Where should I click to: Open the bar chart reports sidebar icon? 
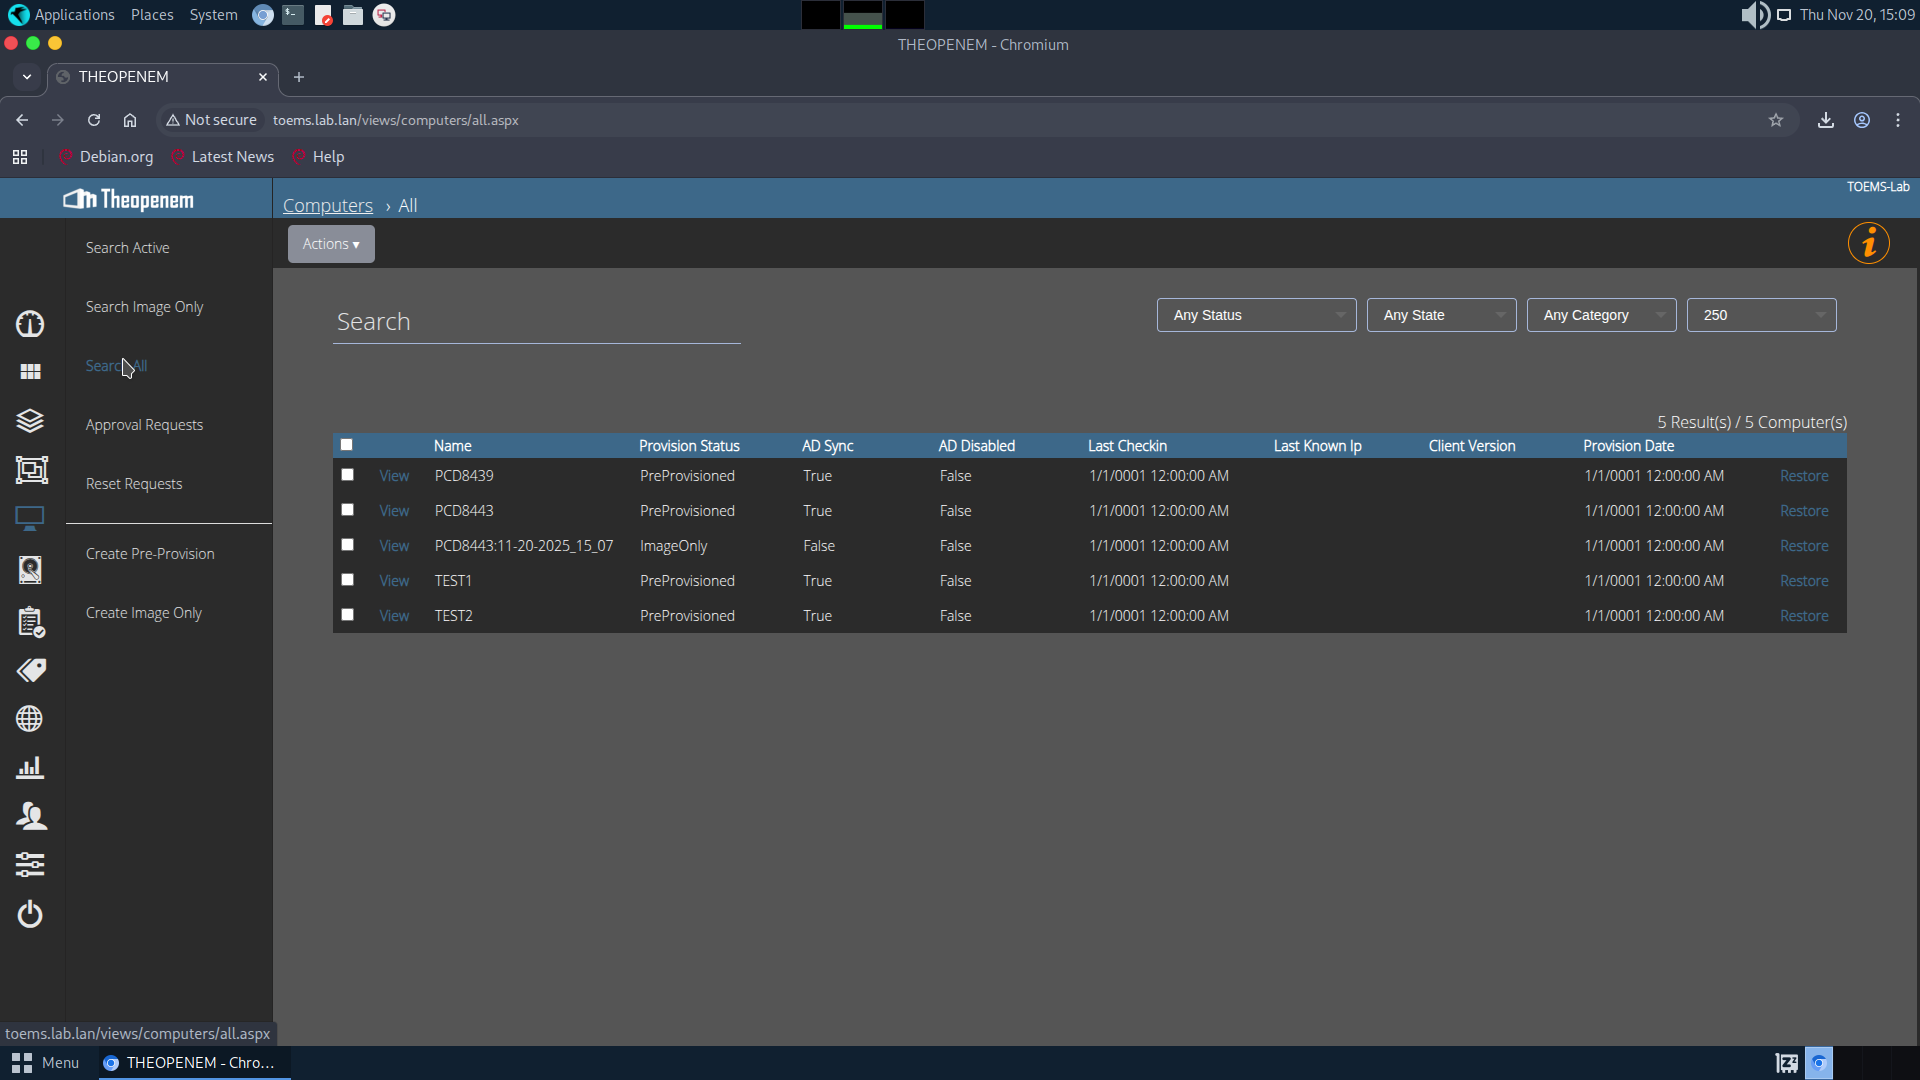click(x=30, y=767)
